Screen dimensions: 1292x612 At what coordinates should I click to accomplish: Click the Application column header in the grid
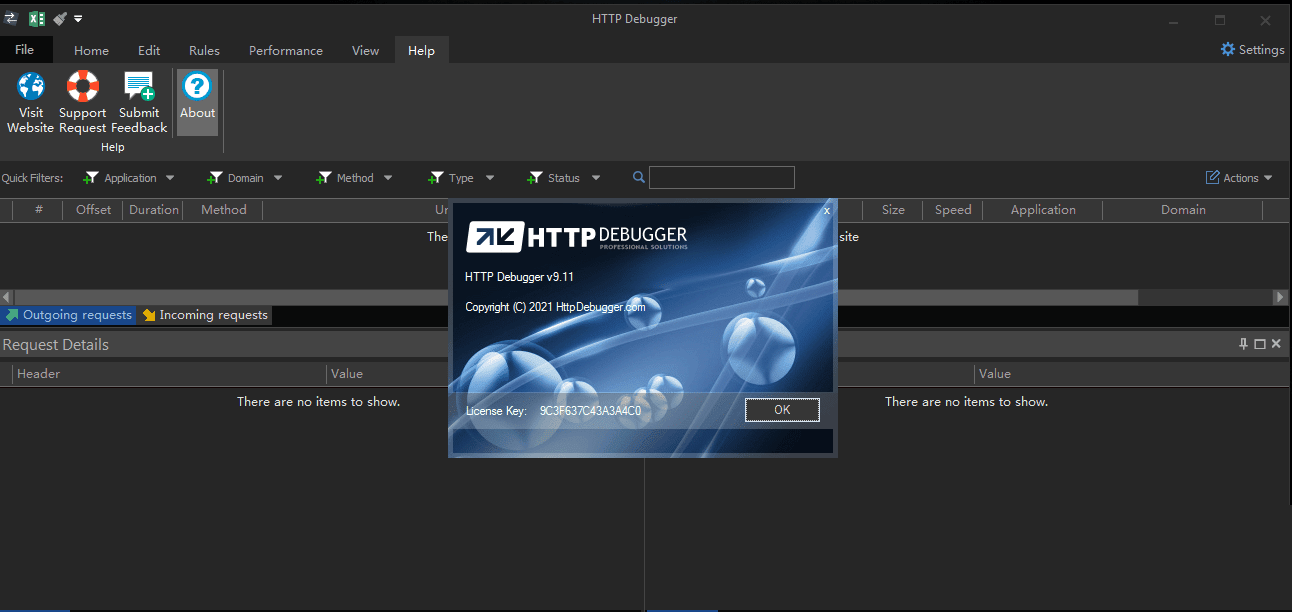(1043, 210)
